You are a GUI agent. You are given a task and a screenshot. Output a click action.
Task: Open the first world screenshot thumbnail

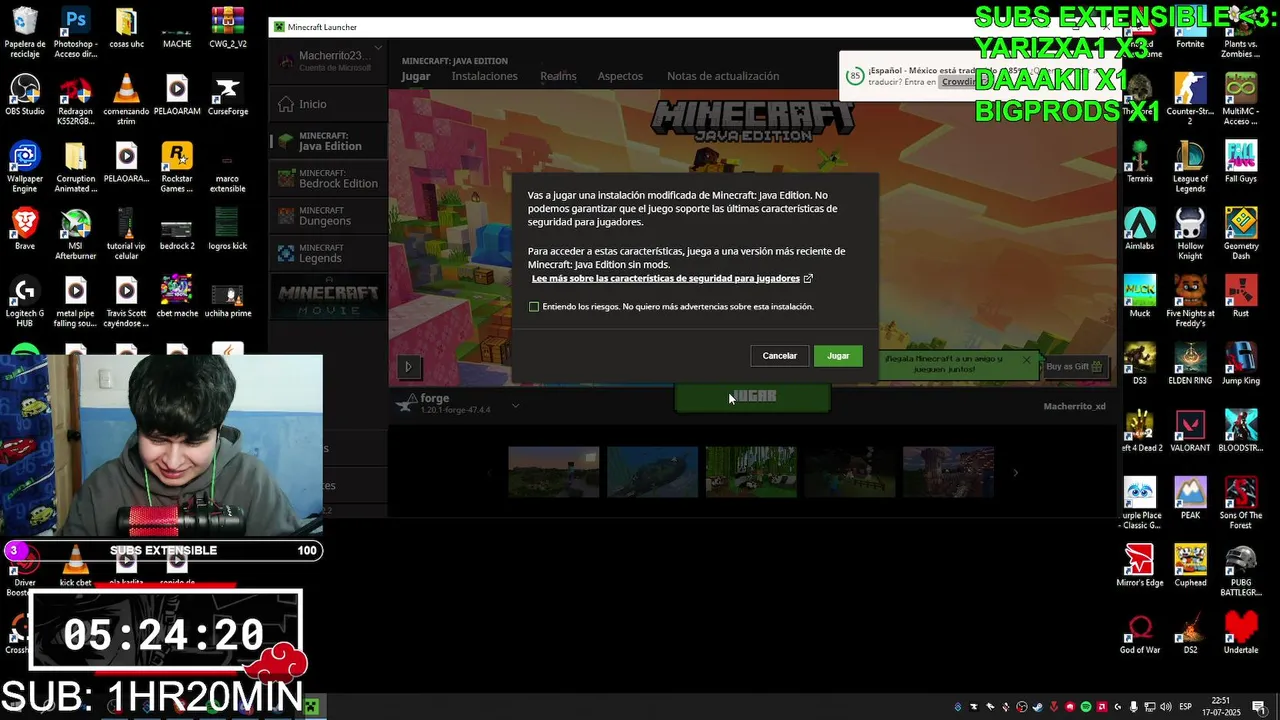pyautogui.click(x=554, y=472)
